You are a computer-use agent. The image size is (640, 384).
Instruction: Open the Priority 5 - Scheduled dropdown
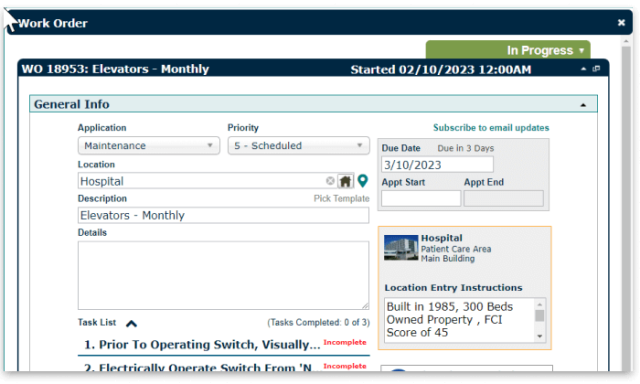coord(298,146)
